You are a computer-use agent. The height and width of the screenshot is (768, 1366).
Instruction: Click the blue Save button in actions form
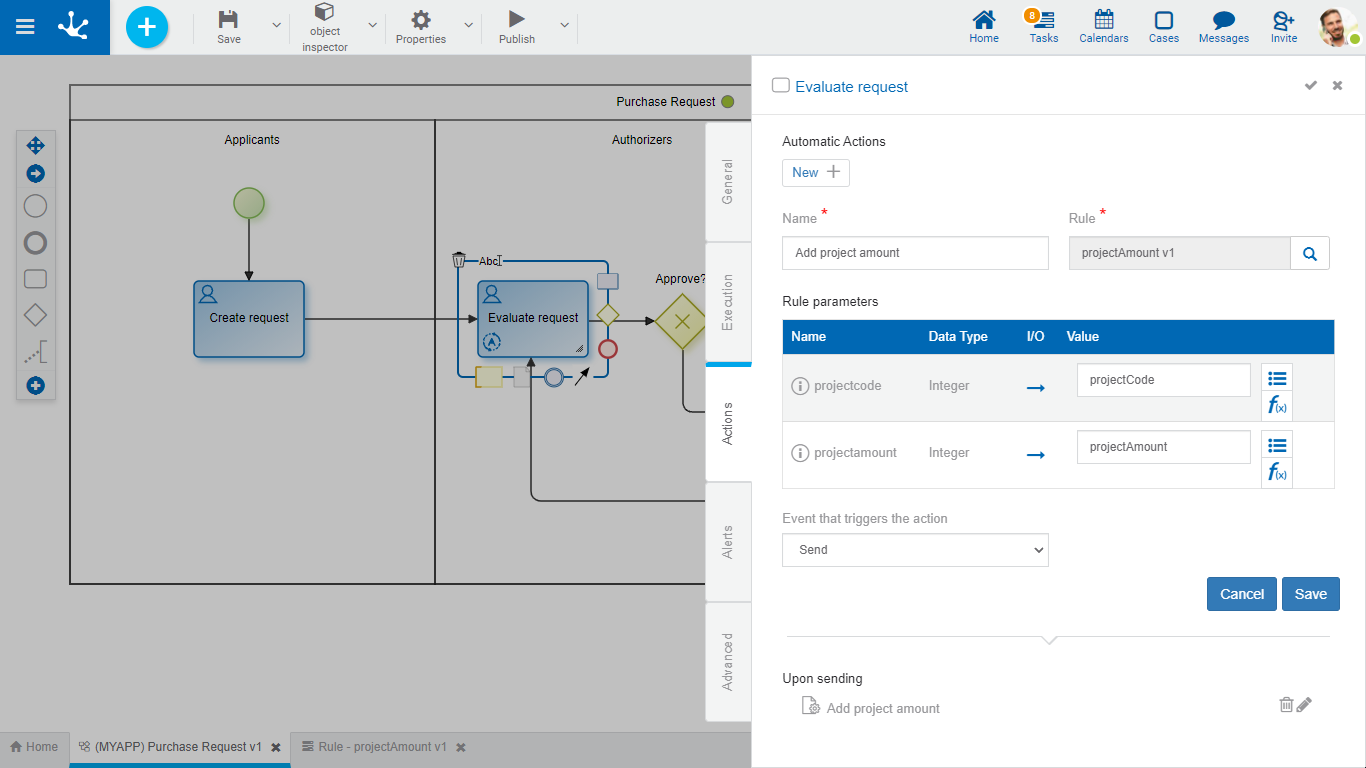[1310, 594]
